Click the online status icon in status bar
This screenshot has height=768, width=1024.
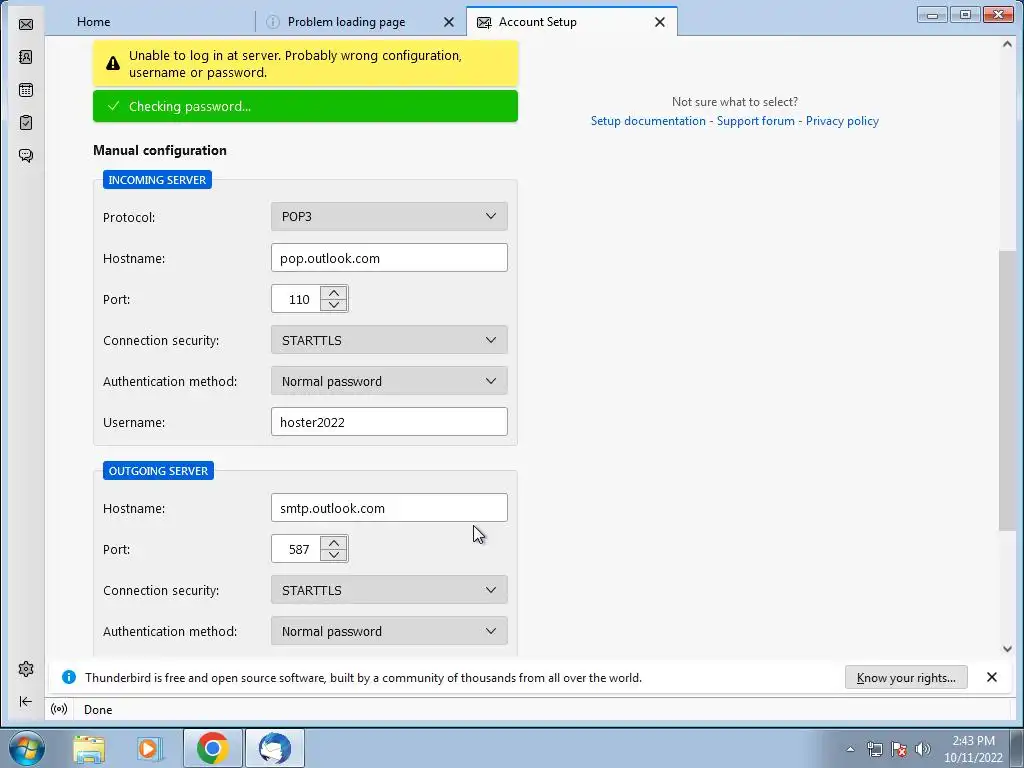click(59, 709)
